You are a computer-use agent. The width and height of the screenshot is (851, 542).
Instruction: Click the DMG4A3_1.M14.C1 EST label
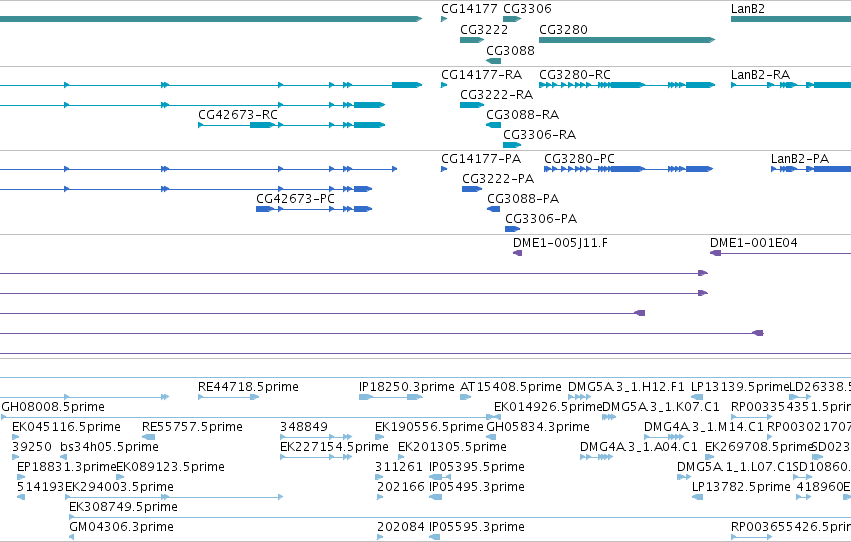[x=703, y=427]
